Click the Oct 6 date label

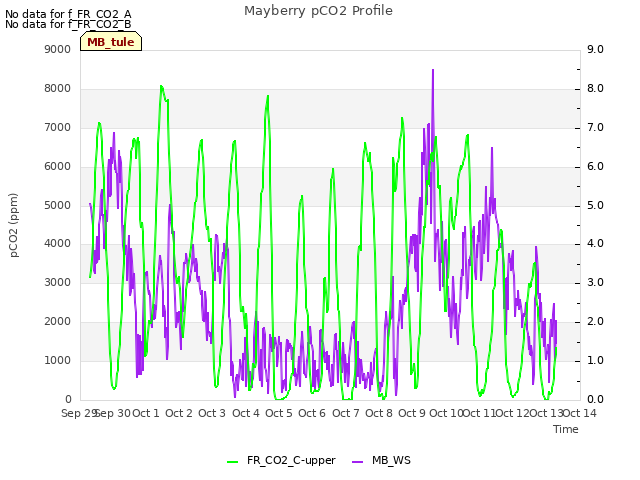[x=312, y=413]
